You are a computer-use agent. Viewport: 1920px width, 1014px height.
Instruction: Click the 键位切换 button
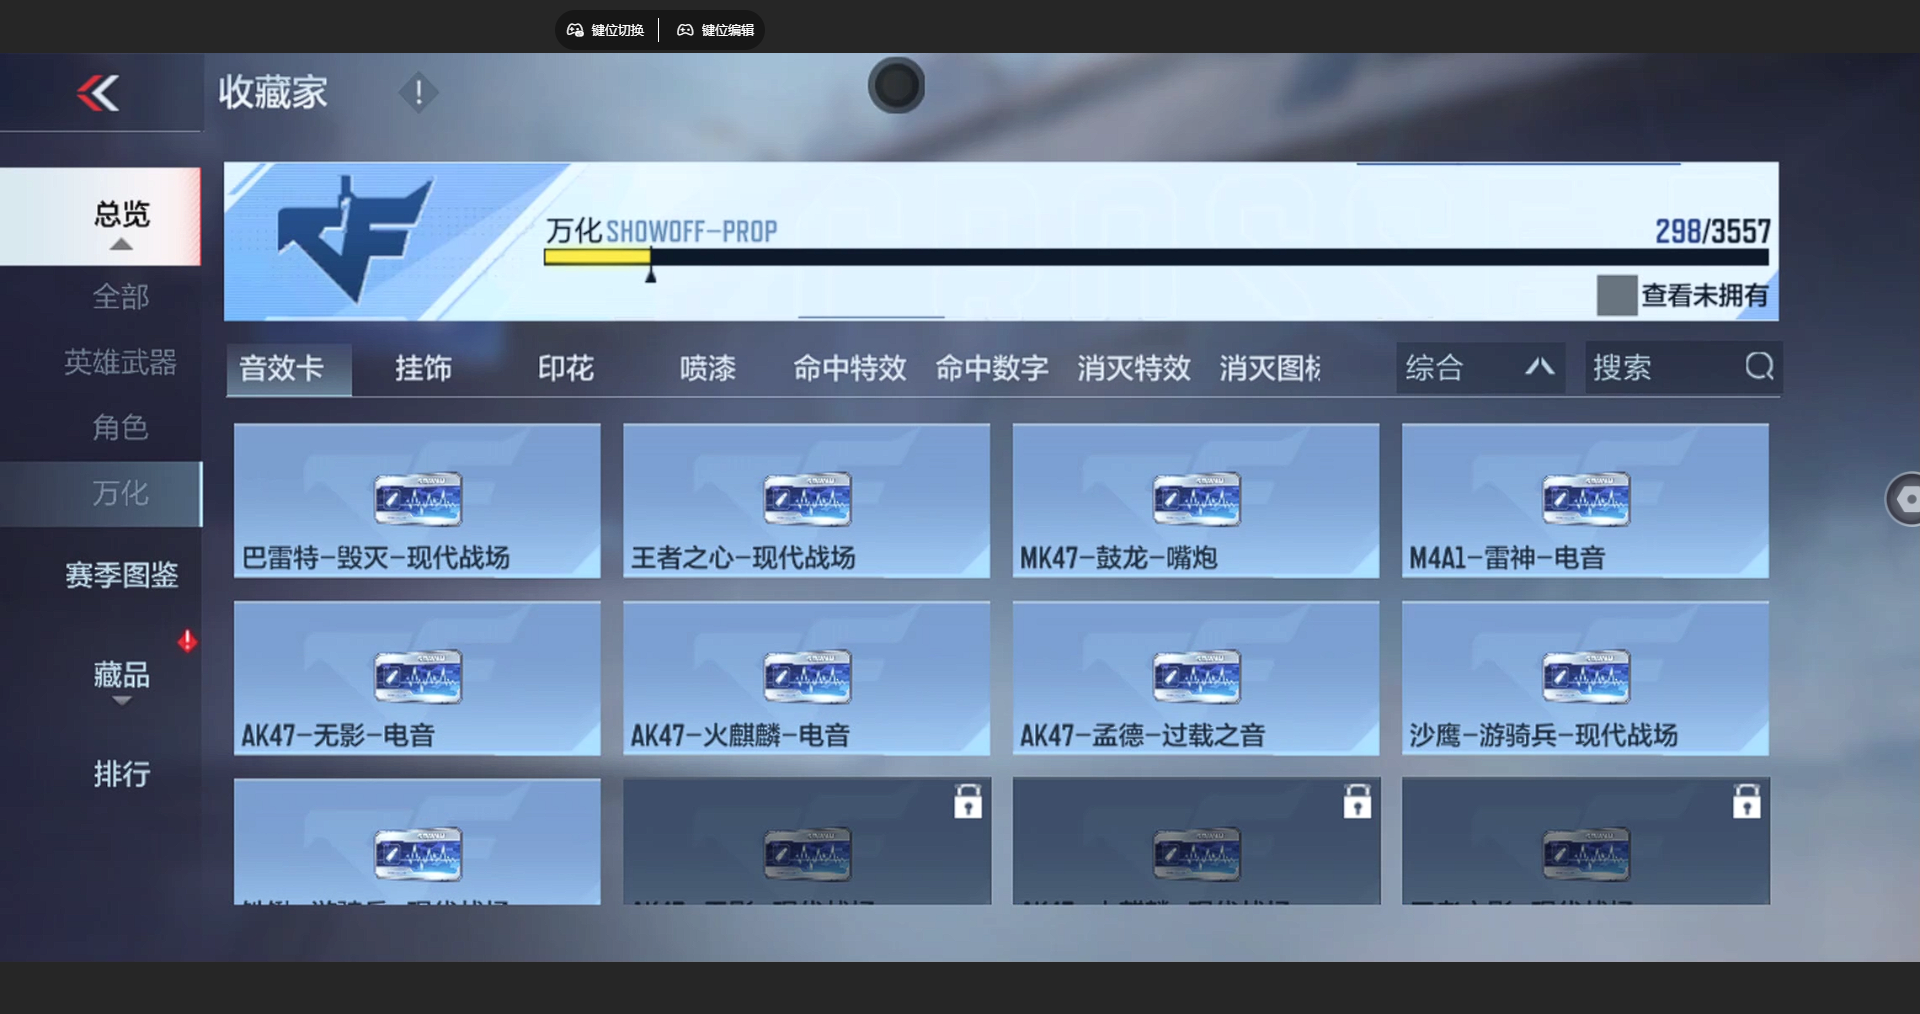[x=606, y=30]
